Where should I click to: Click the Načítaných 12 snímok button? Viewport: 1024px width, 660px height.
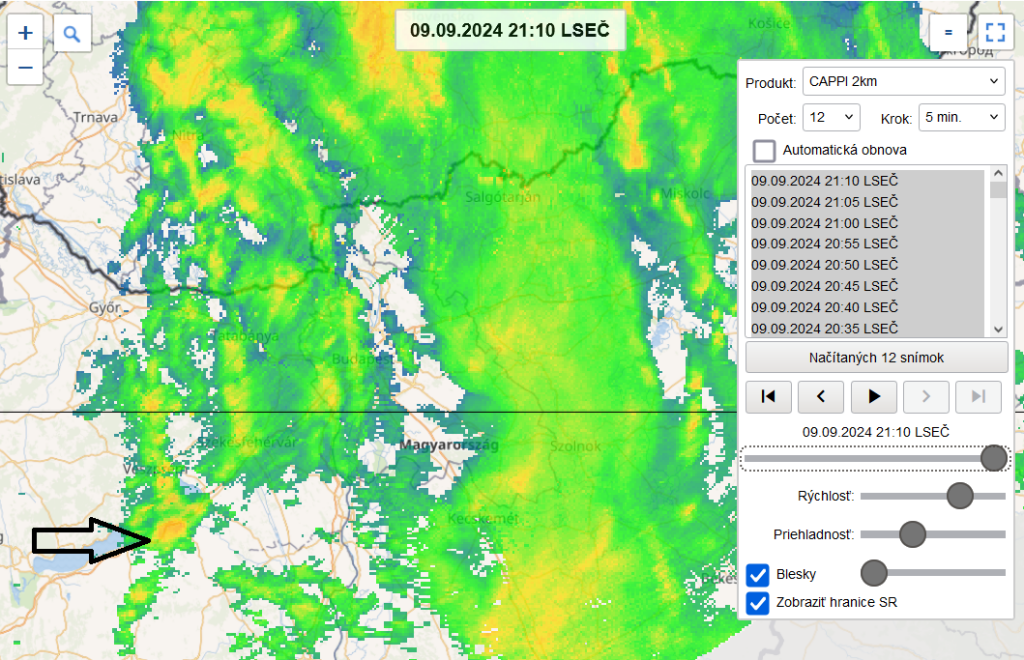876,357
